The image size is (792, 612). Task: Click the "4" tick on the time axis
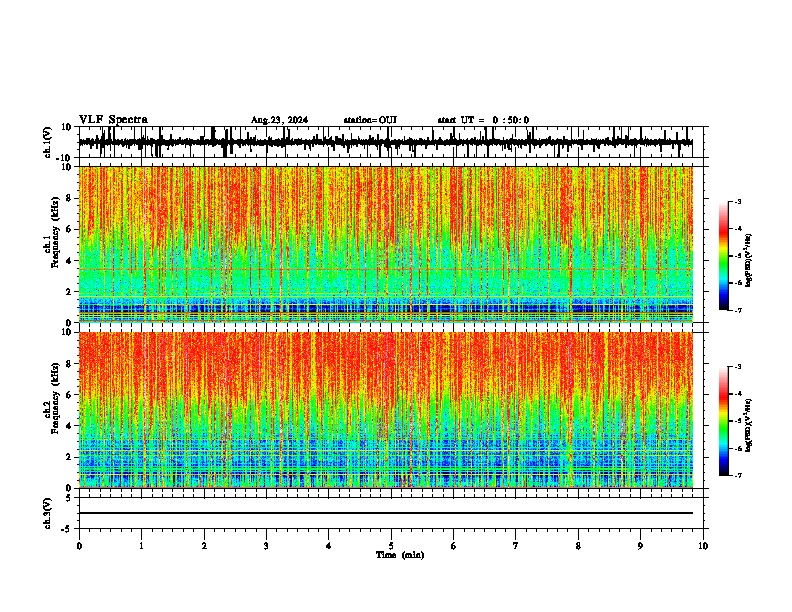point(329,546)
